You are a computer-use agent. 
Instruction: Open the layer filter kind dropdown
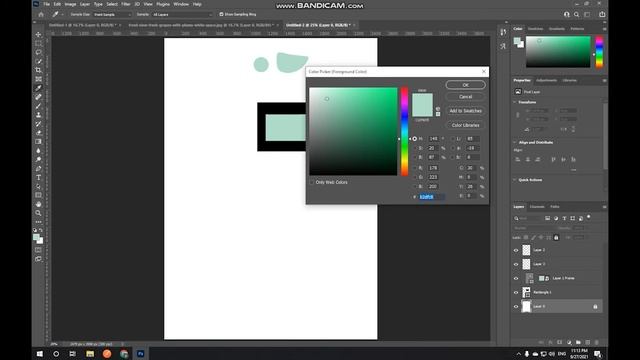point(528,218)
